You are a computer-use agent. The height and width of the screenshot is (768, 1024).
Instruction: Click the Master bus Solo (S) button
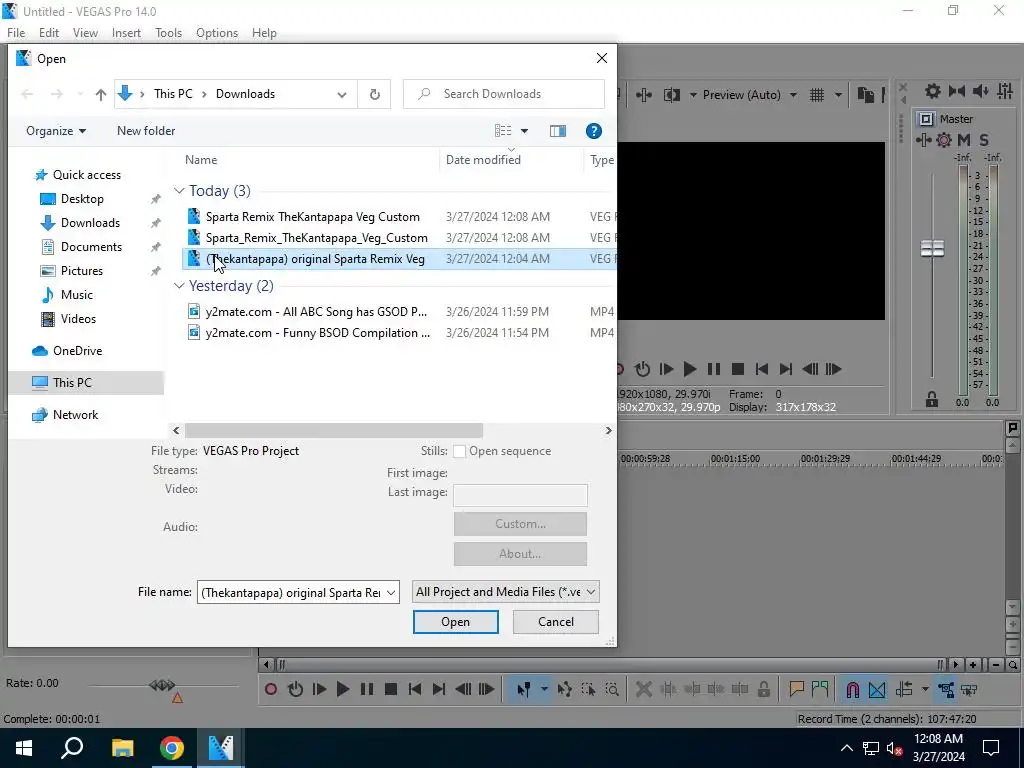click(984, 140)
